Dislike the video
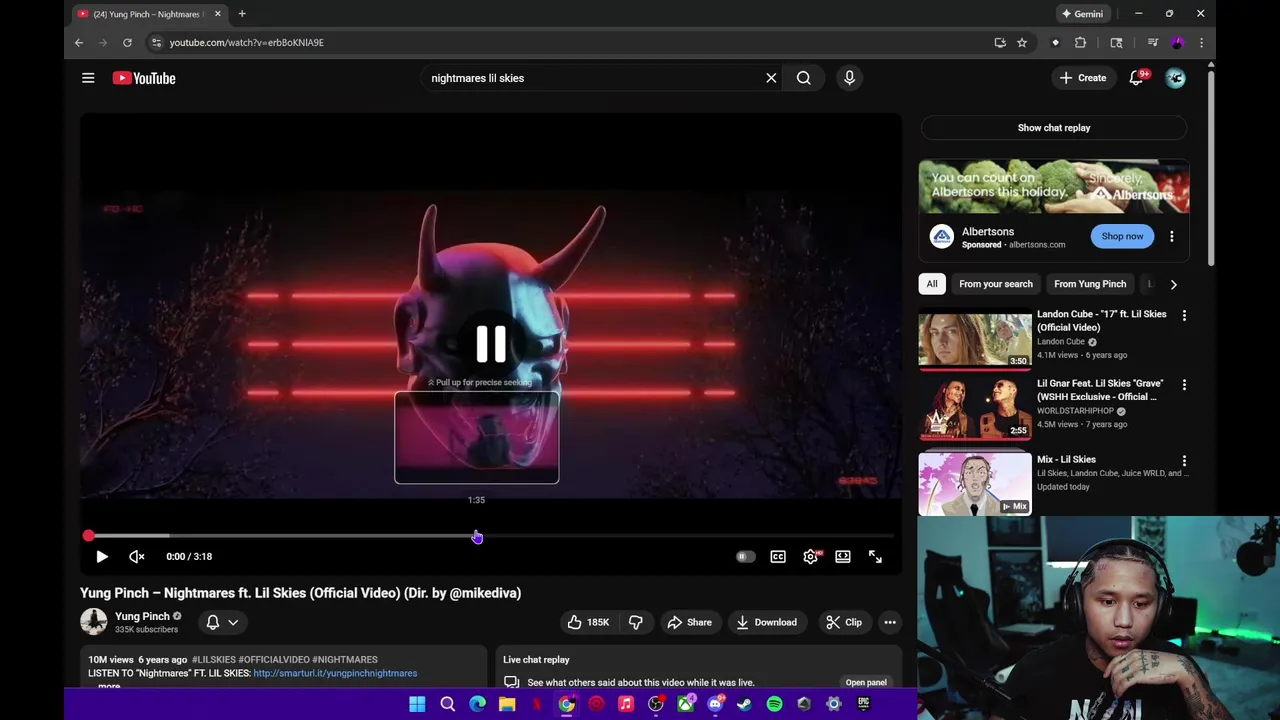The width and height of the screenshot is (1280, 720). tap(635, 622)
